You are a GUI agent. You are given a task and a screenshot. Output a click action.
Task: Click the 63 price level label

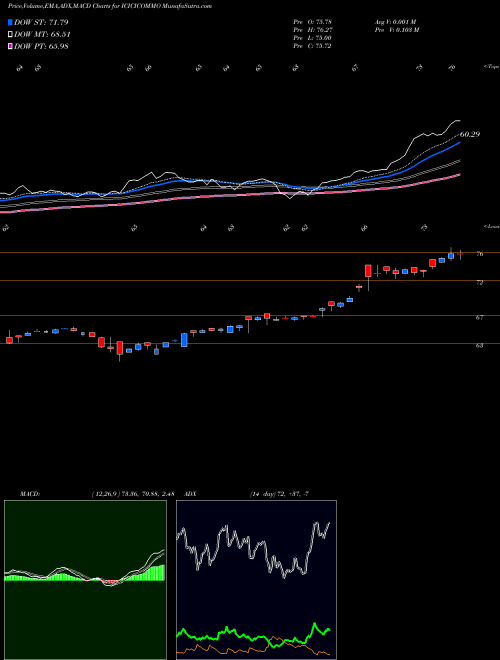click(479, 346)
